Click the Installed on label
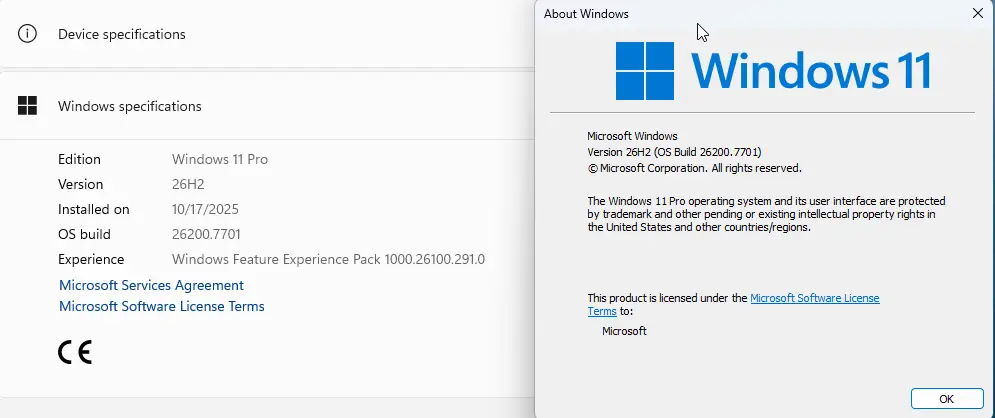The height and width of the screenshot is (418, 995). click(x=93, y=209)
